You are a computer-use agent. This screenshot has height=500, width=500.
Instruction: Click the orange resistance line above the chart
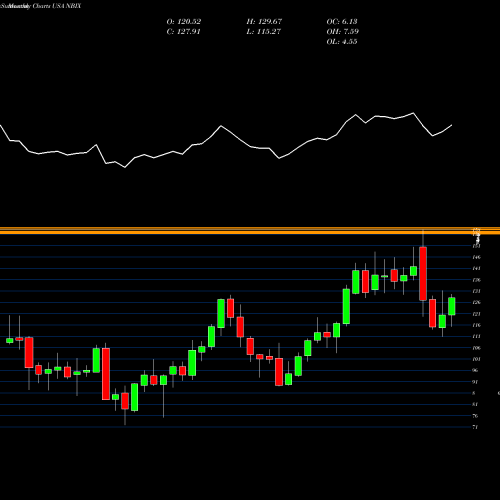click(250, 231)
